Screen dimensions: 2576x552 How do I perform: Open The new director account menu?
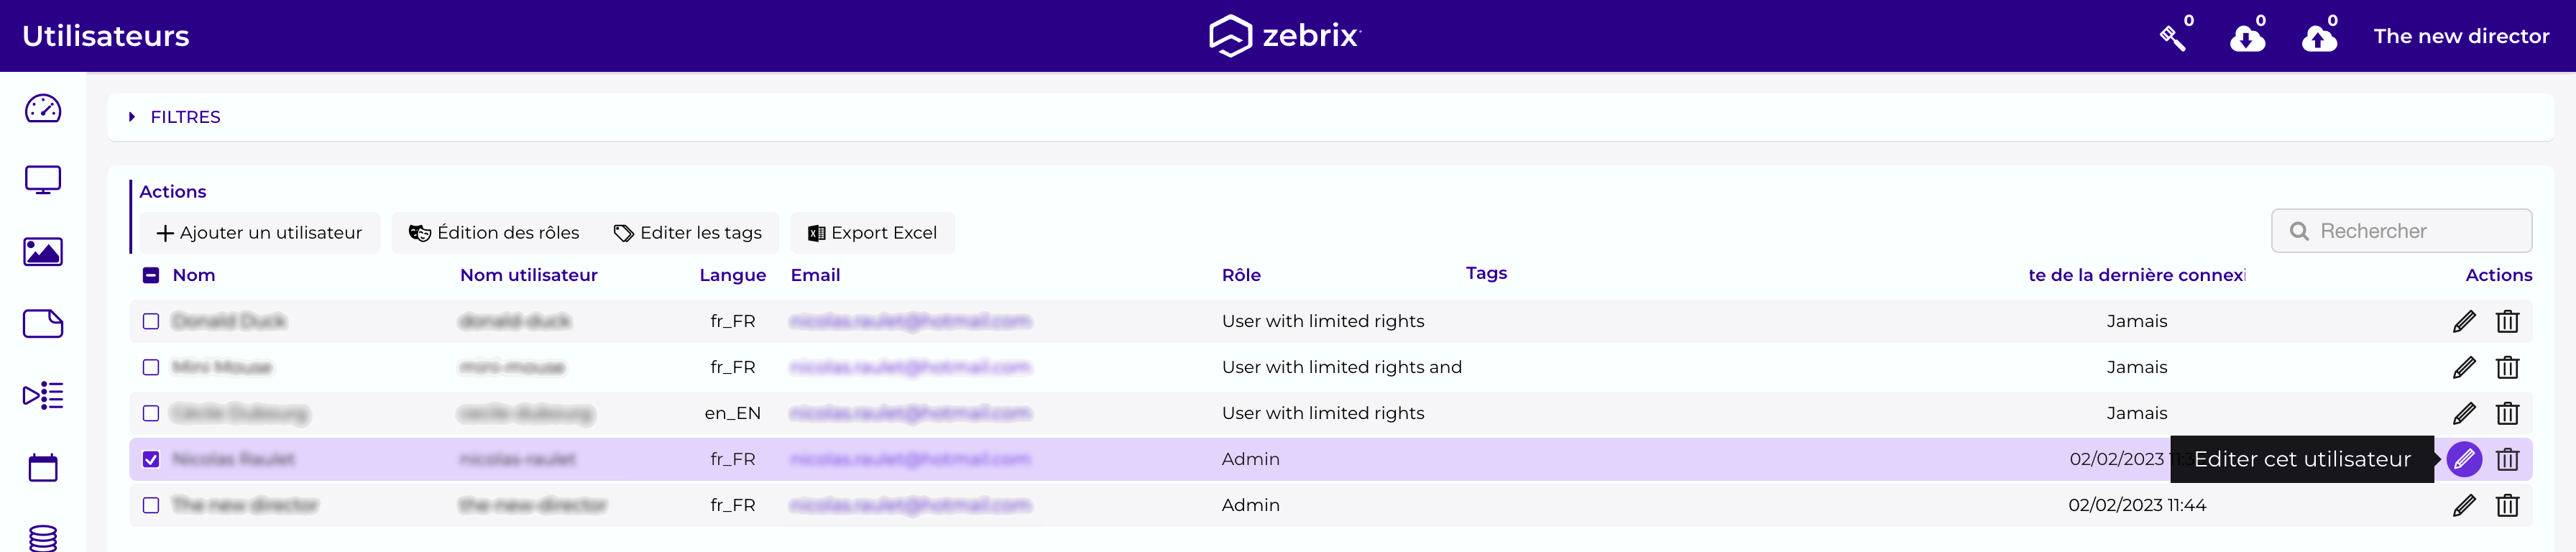[x=2461, y=36]
